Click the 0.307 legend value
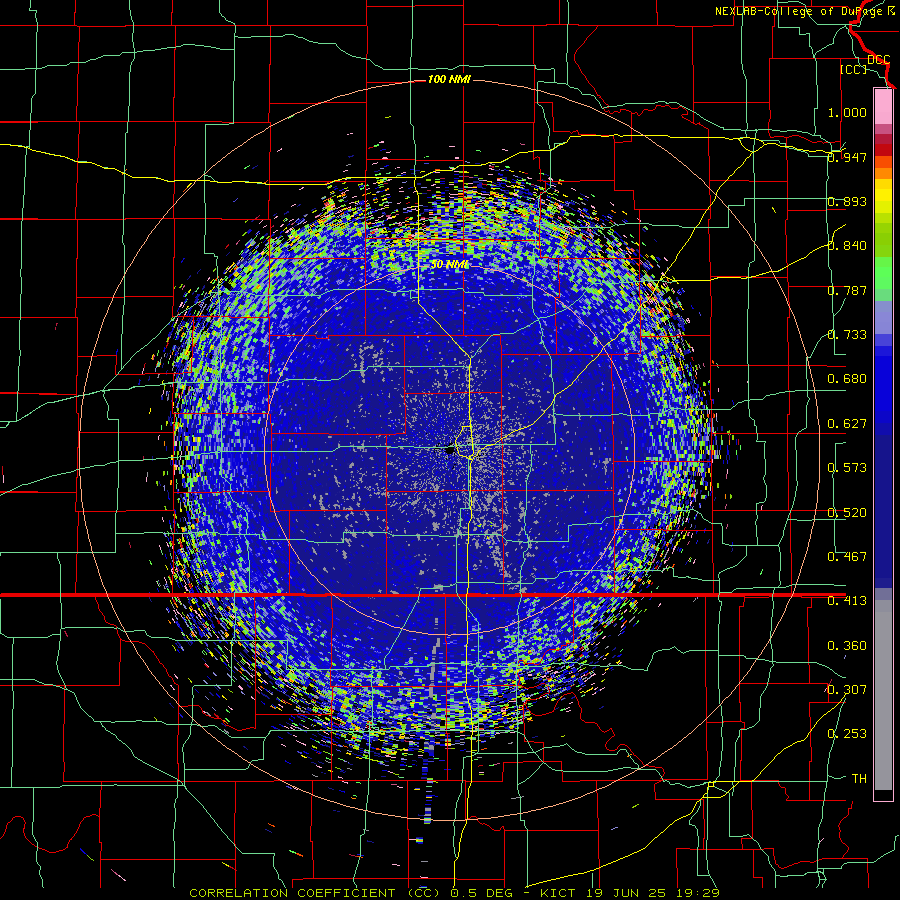This screenshot has height=900, width=900. click(x=847, y=689)
